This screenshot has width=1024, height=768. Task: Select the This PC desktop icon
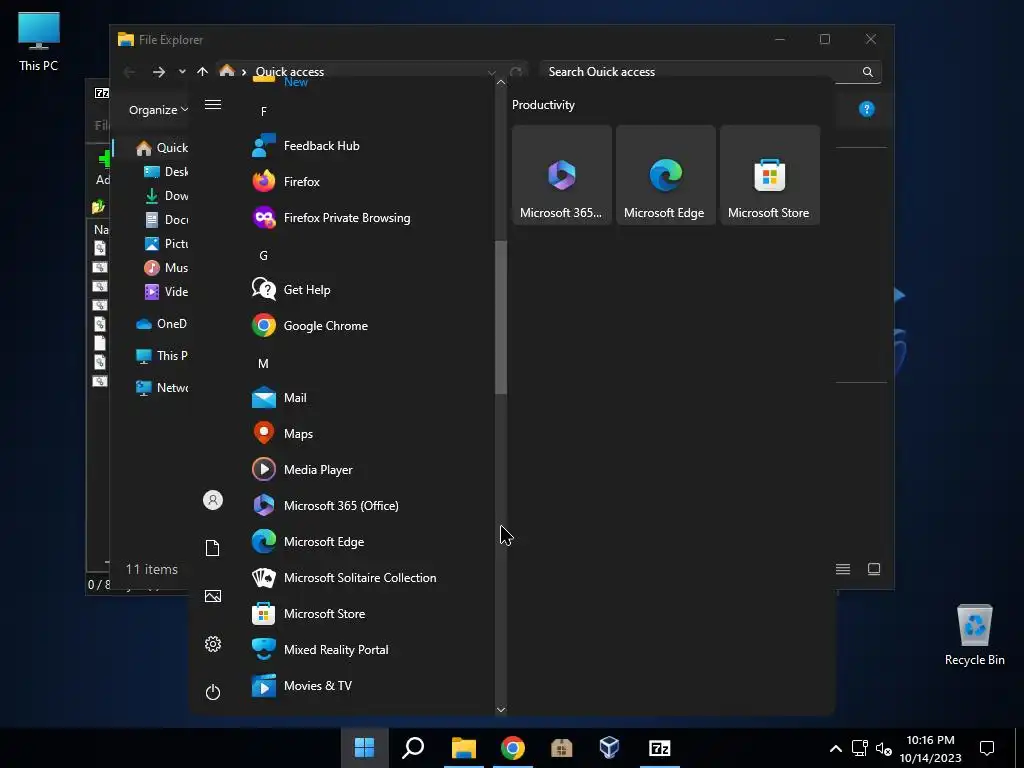click(x=39, y=42)
